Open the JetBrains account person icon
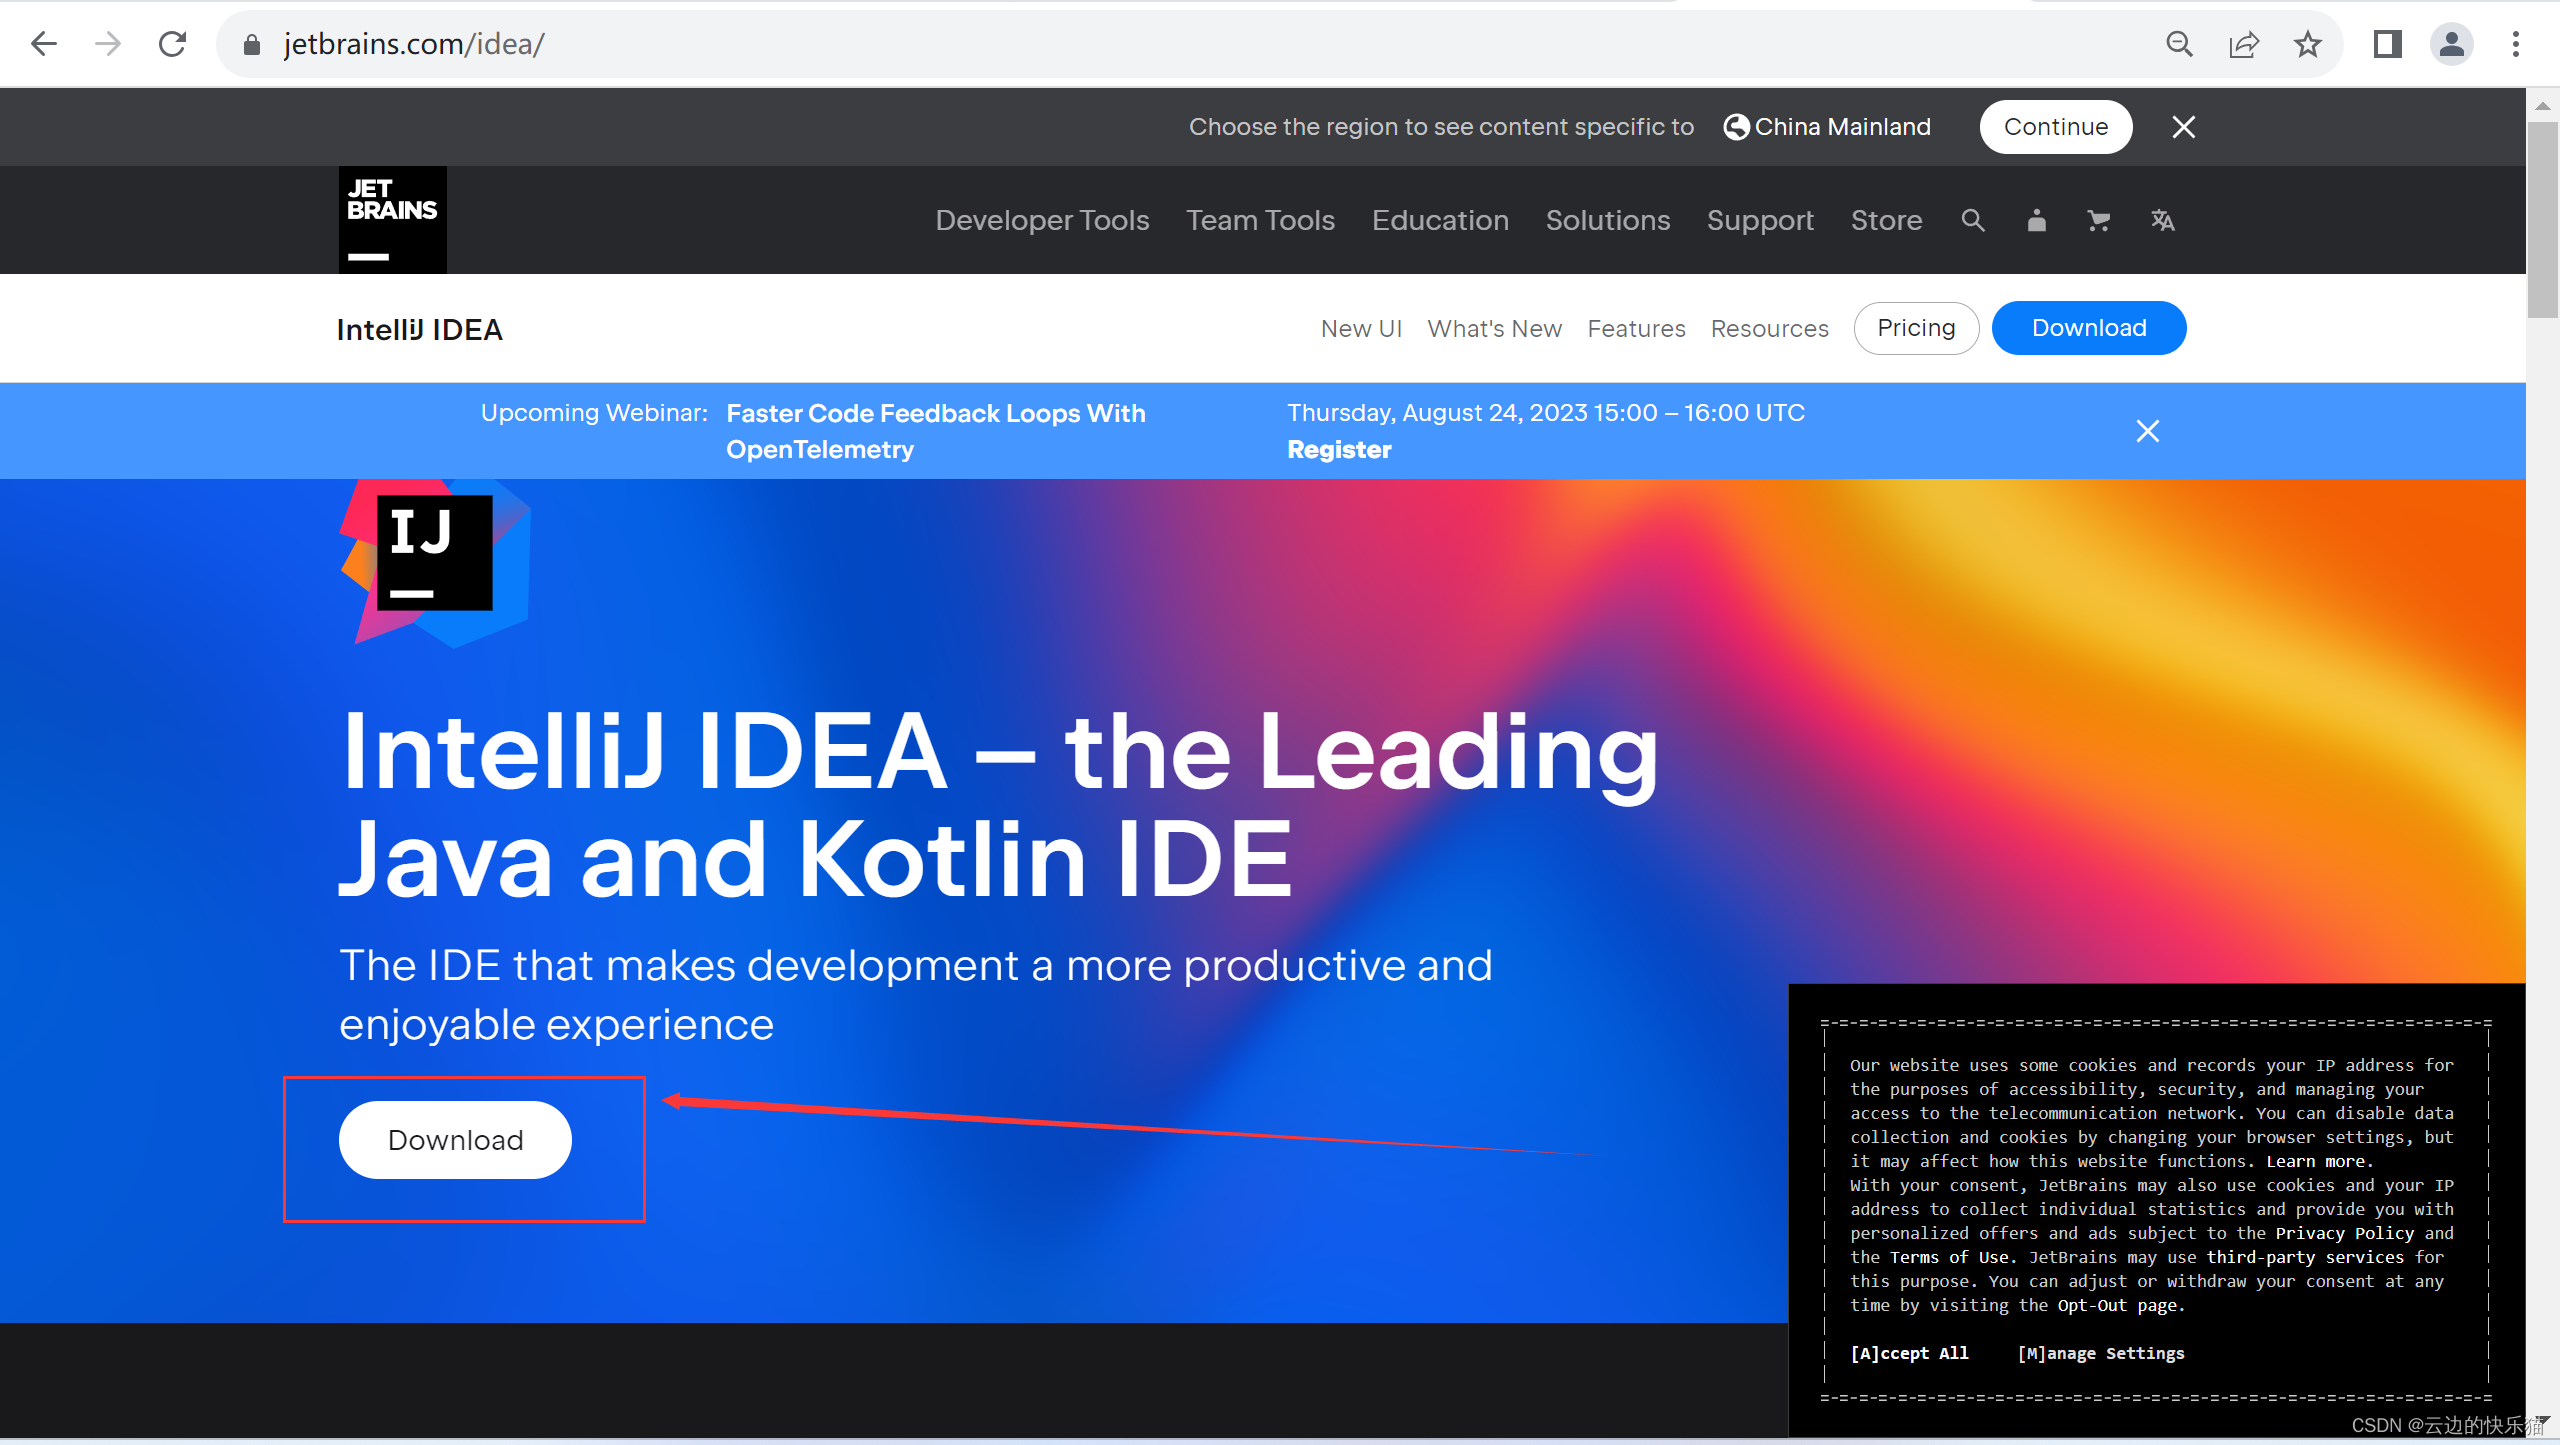 2036,220
